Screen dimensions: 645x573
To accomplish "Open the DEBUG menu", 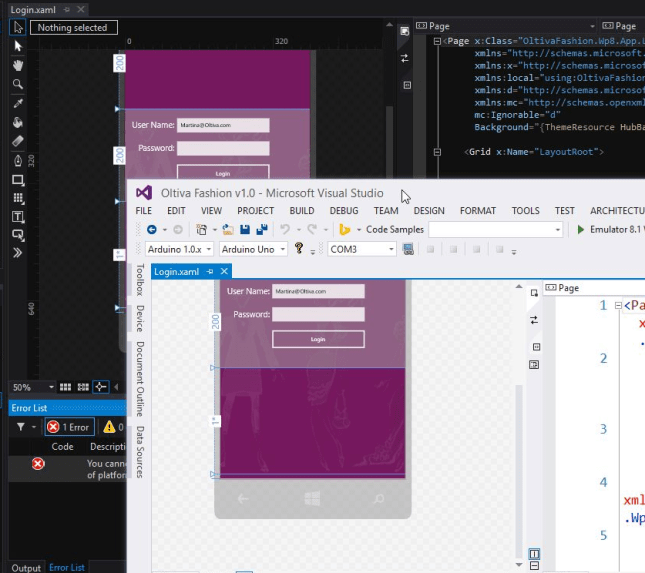I will pyautogui.click(x=343, y=211).
